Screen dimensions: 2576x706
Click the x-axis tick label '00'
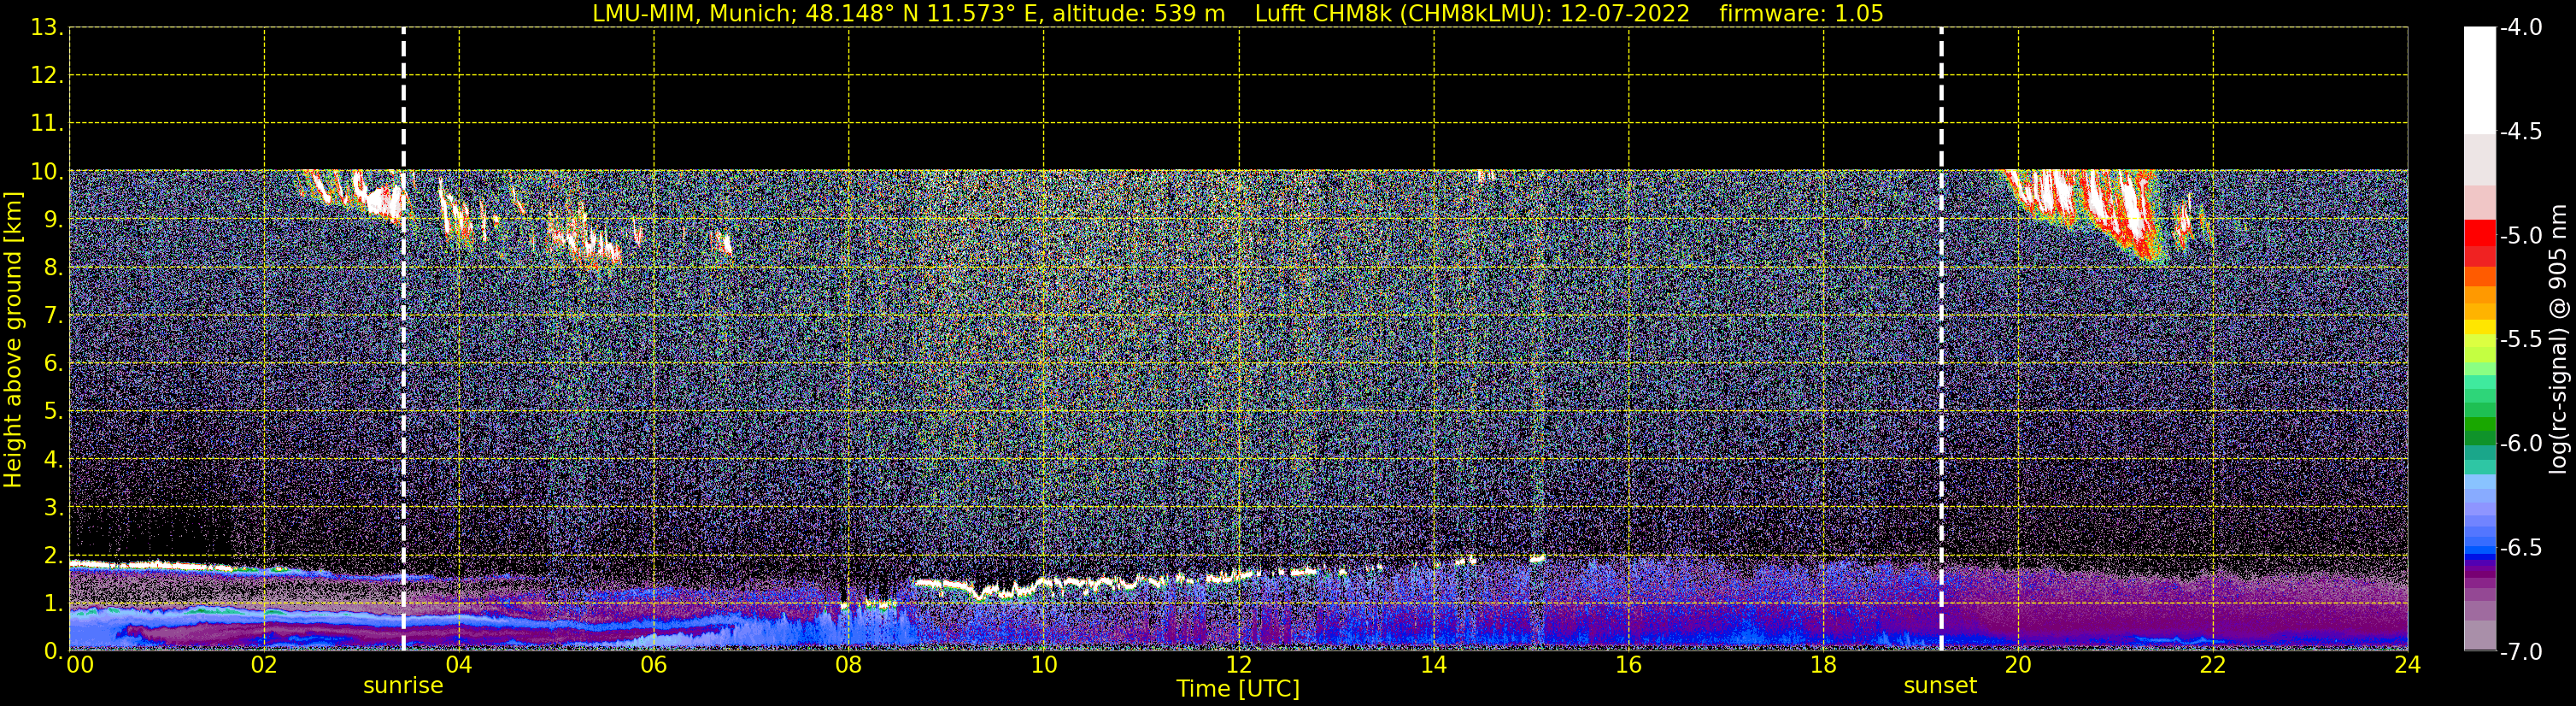80,665
